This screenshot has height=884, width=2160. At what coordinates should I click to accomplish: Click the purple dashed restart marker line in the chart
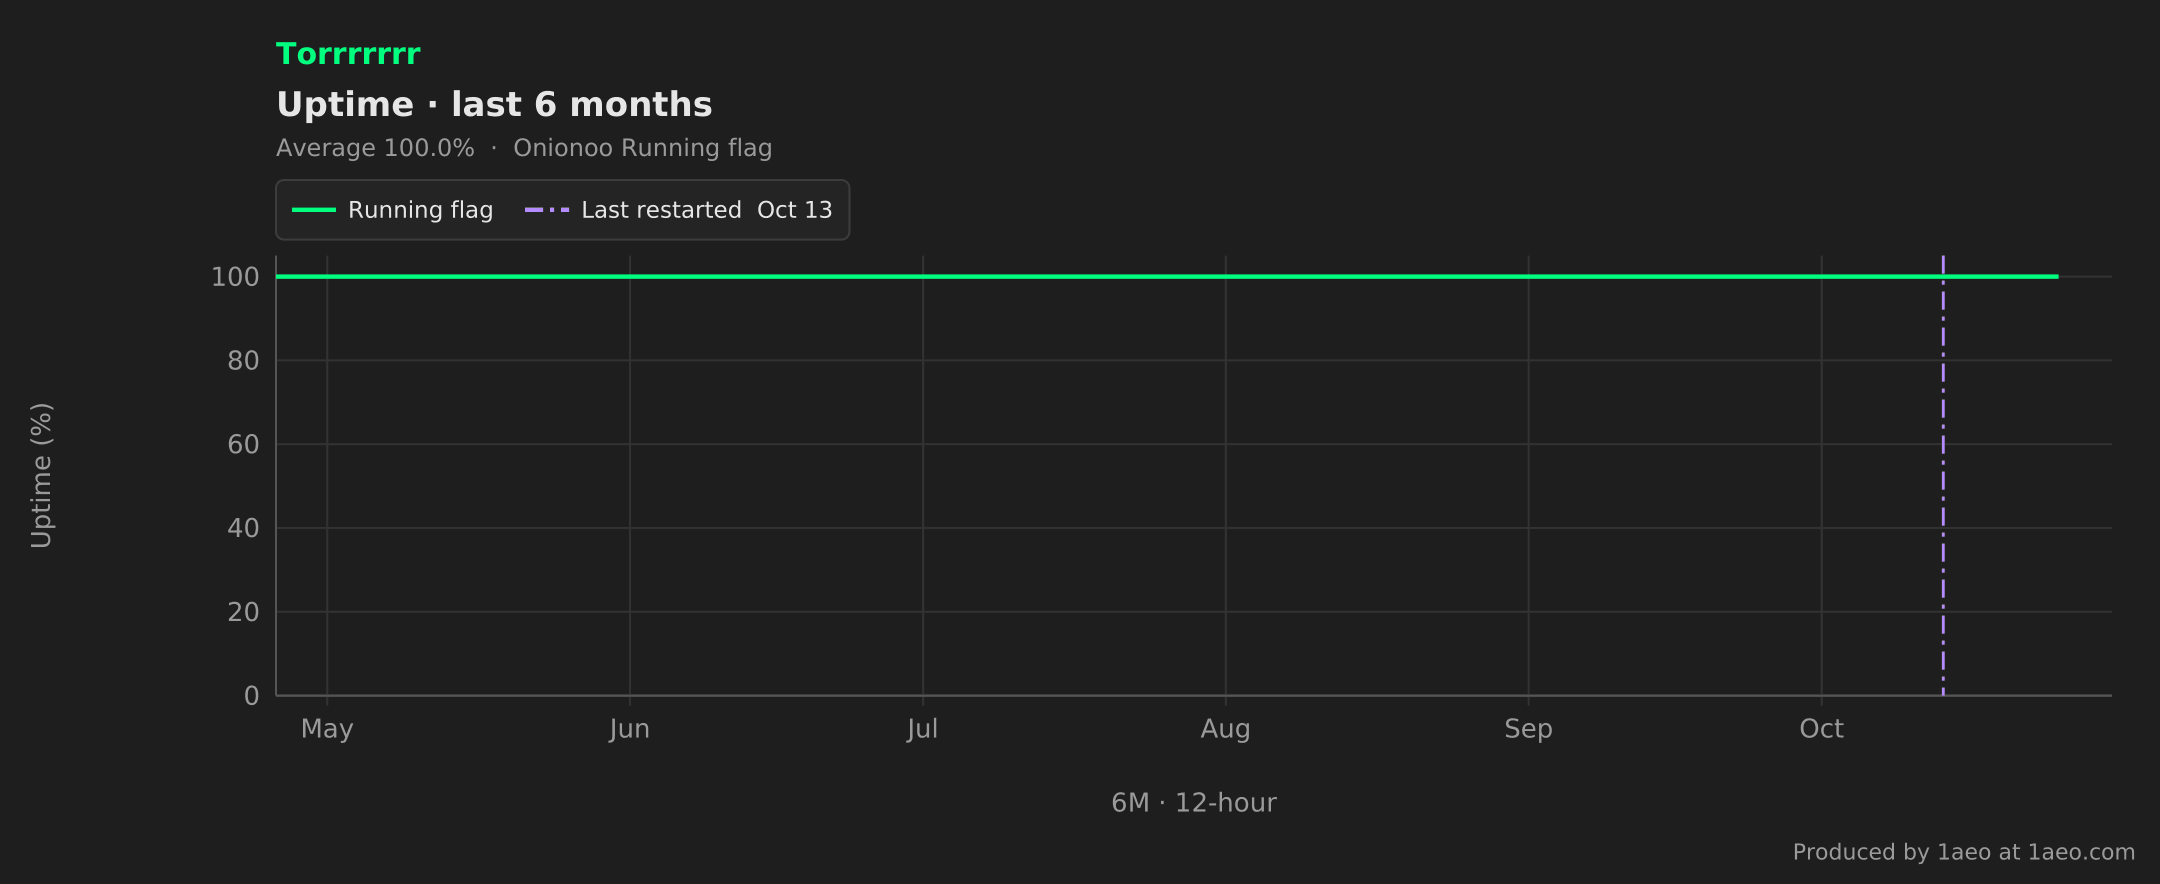pos(1943,475)
